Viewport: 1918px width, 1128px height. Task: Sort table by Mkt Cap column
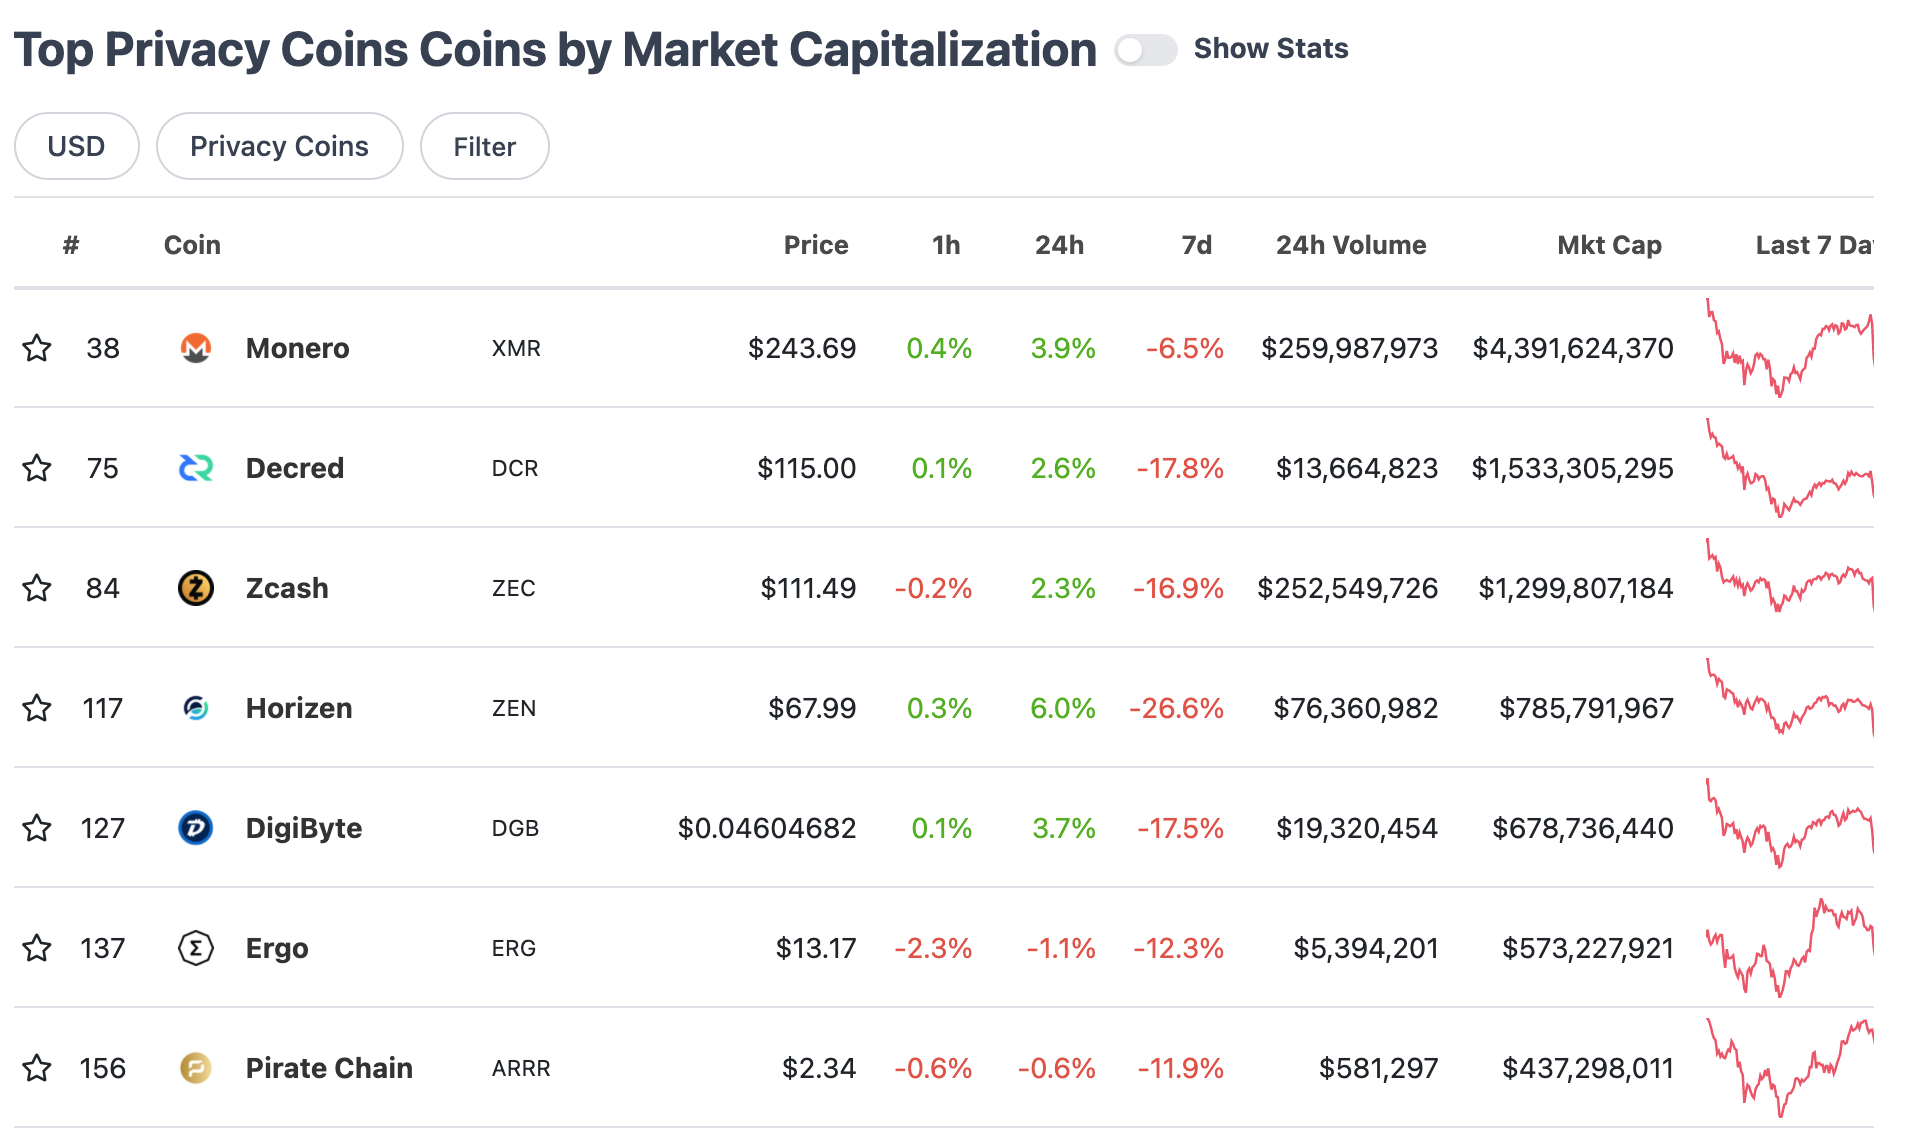click(x=1609, y=245)
